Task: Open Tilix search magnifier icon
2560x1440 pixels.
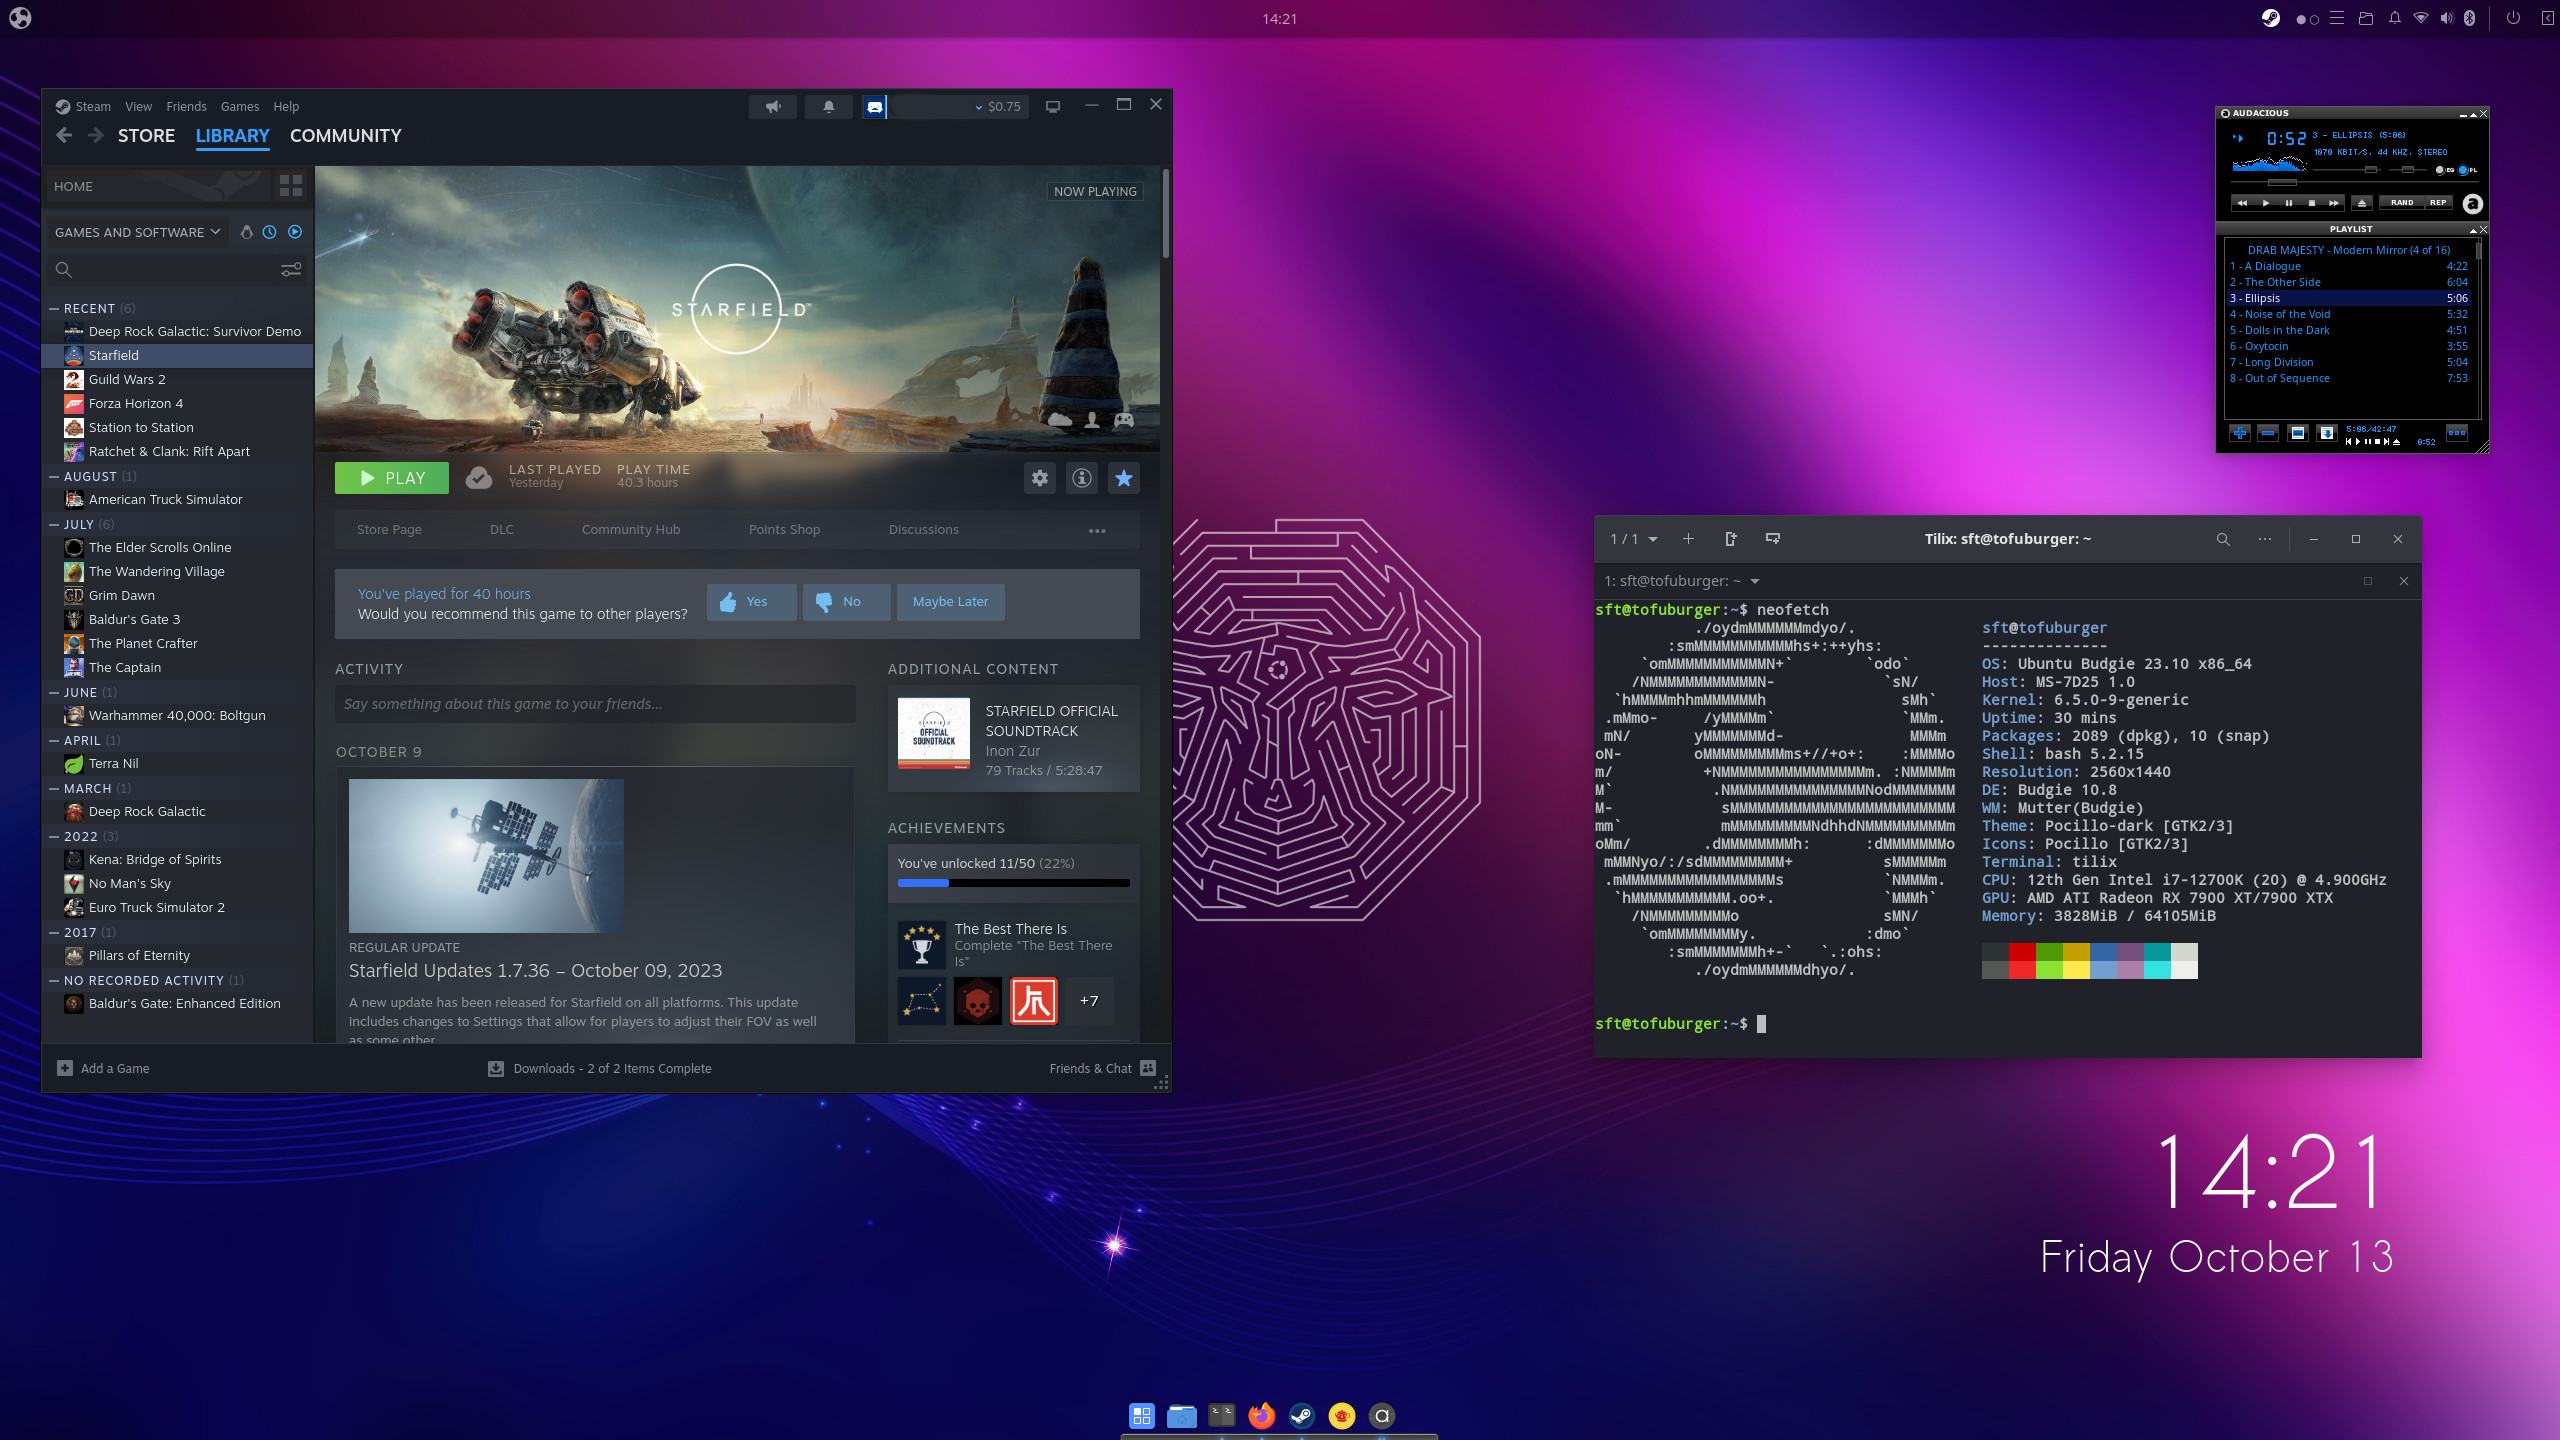Action: pos(2223,539)
